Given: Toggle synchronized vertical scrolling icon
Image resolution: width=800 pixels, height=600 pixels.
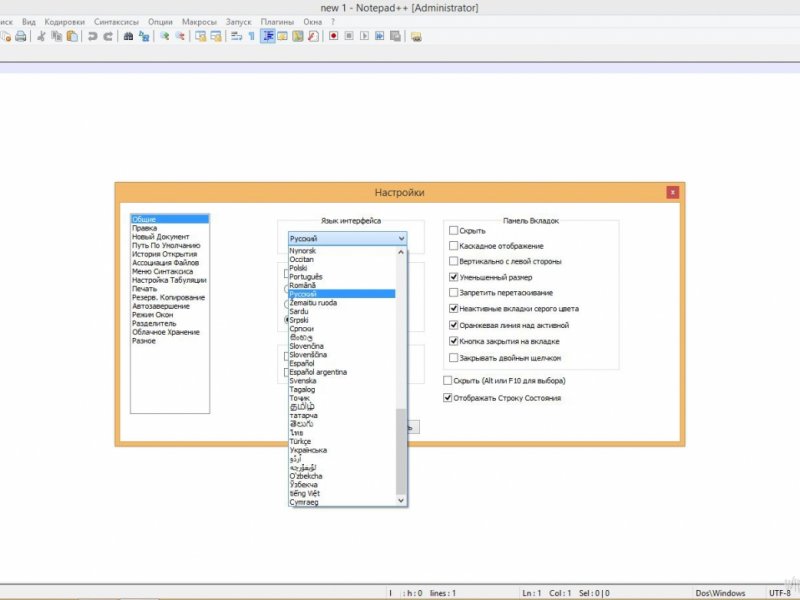Looking at the screenshot, I should tap(201, 36).
